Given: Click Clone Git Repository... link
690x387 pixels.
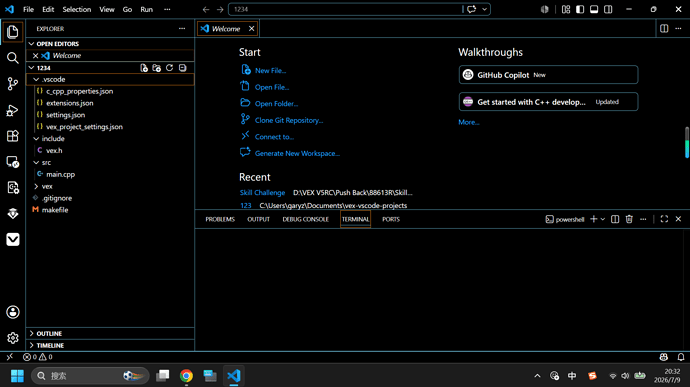Looking at the screenshot, I should [289, 120].
